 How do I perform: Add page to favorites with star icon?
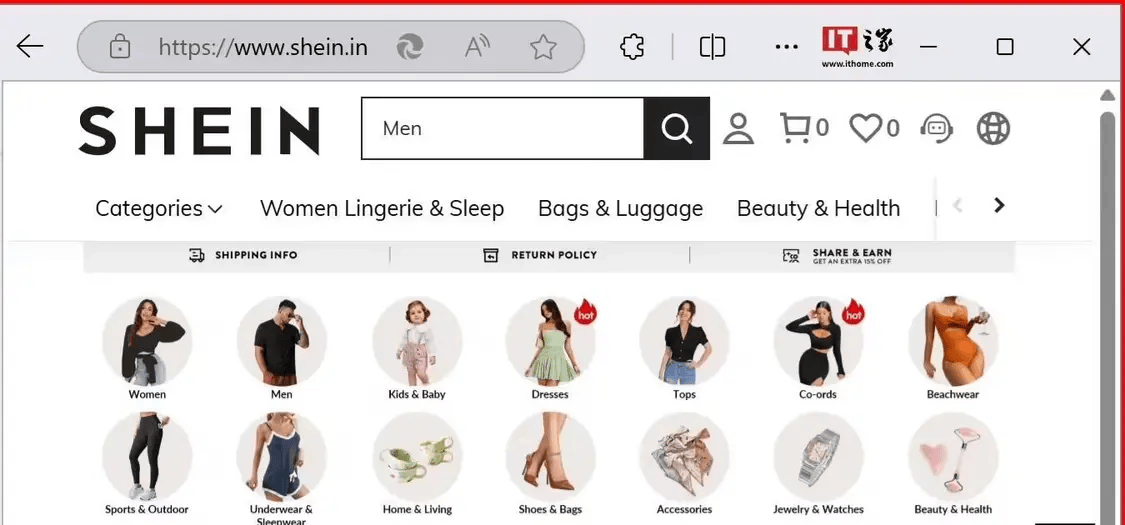(543, 47)
